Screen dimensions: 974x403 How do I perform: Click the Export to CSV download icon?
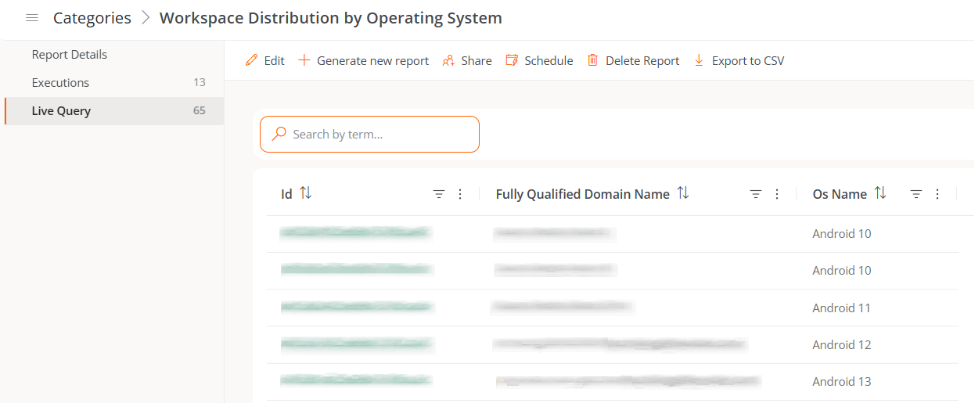tap(699, 61)
